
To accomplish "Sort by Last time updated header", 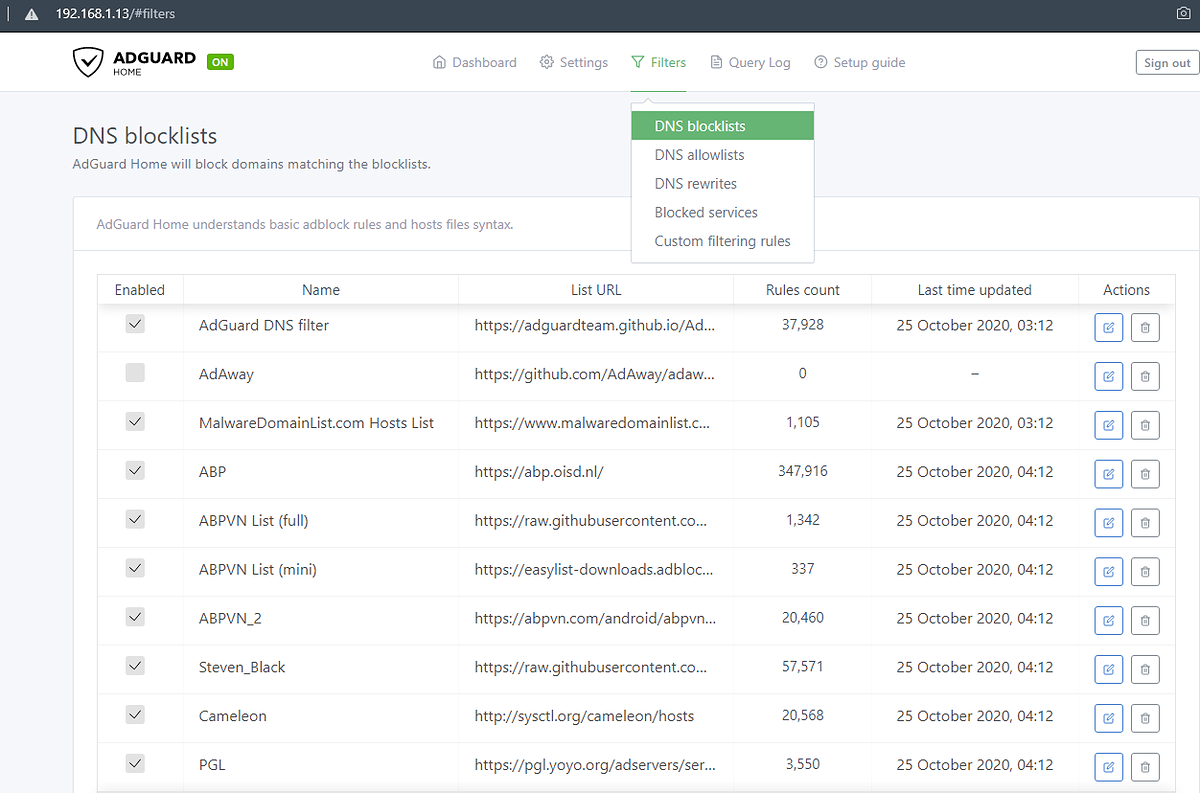I will click(x=975, y=290).
